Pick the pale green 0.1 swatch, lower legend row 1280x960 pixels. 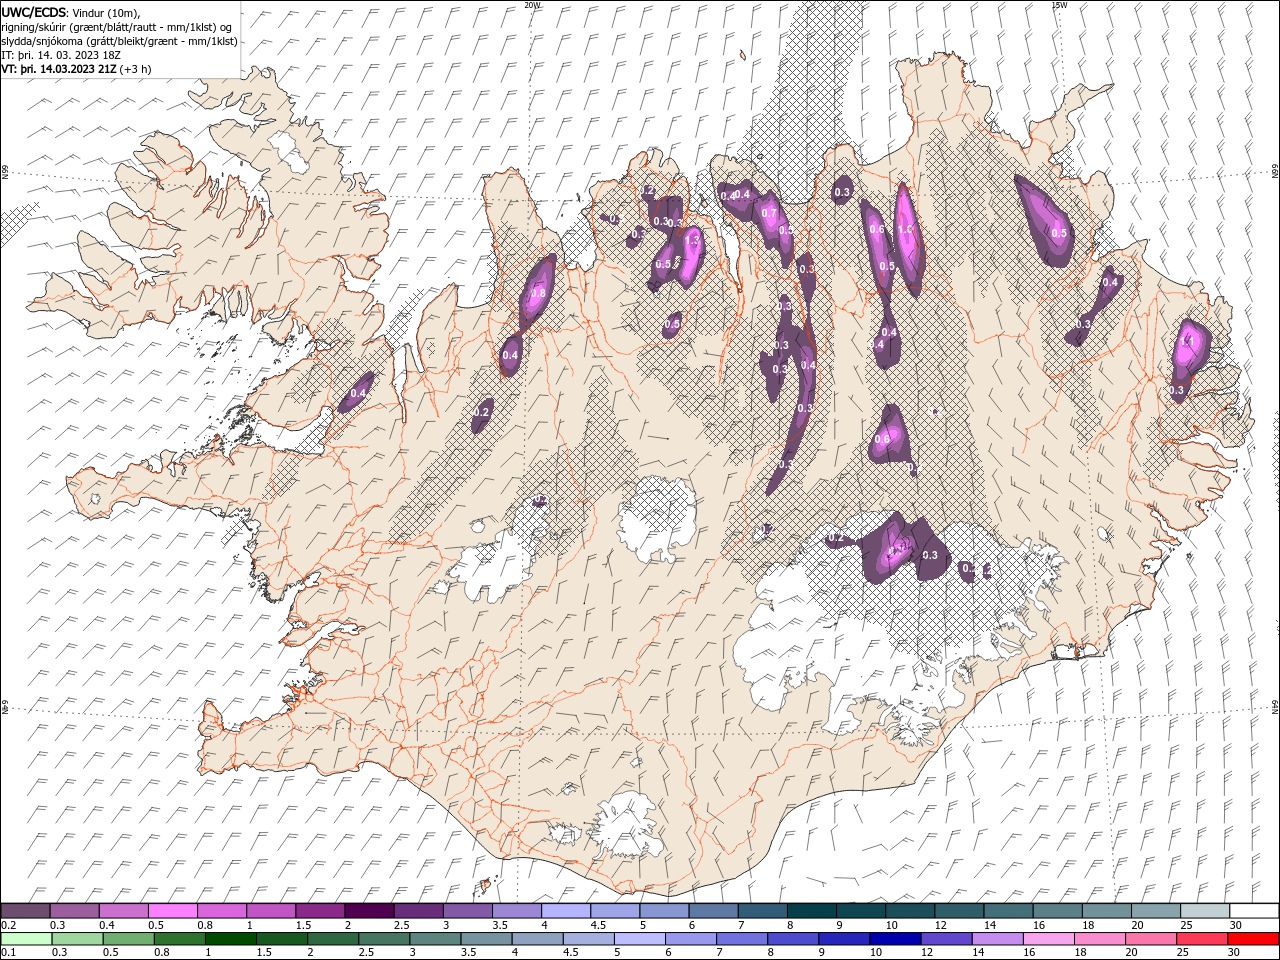click(27, 939)
